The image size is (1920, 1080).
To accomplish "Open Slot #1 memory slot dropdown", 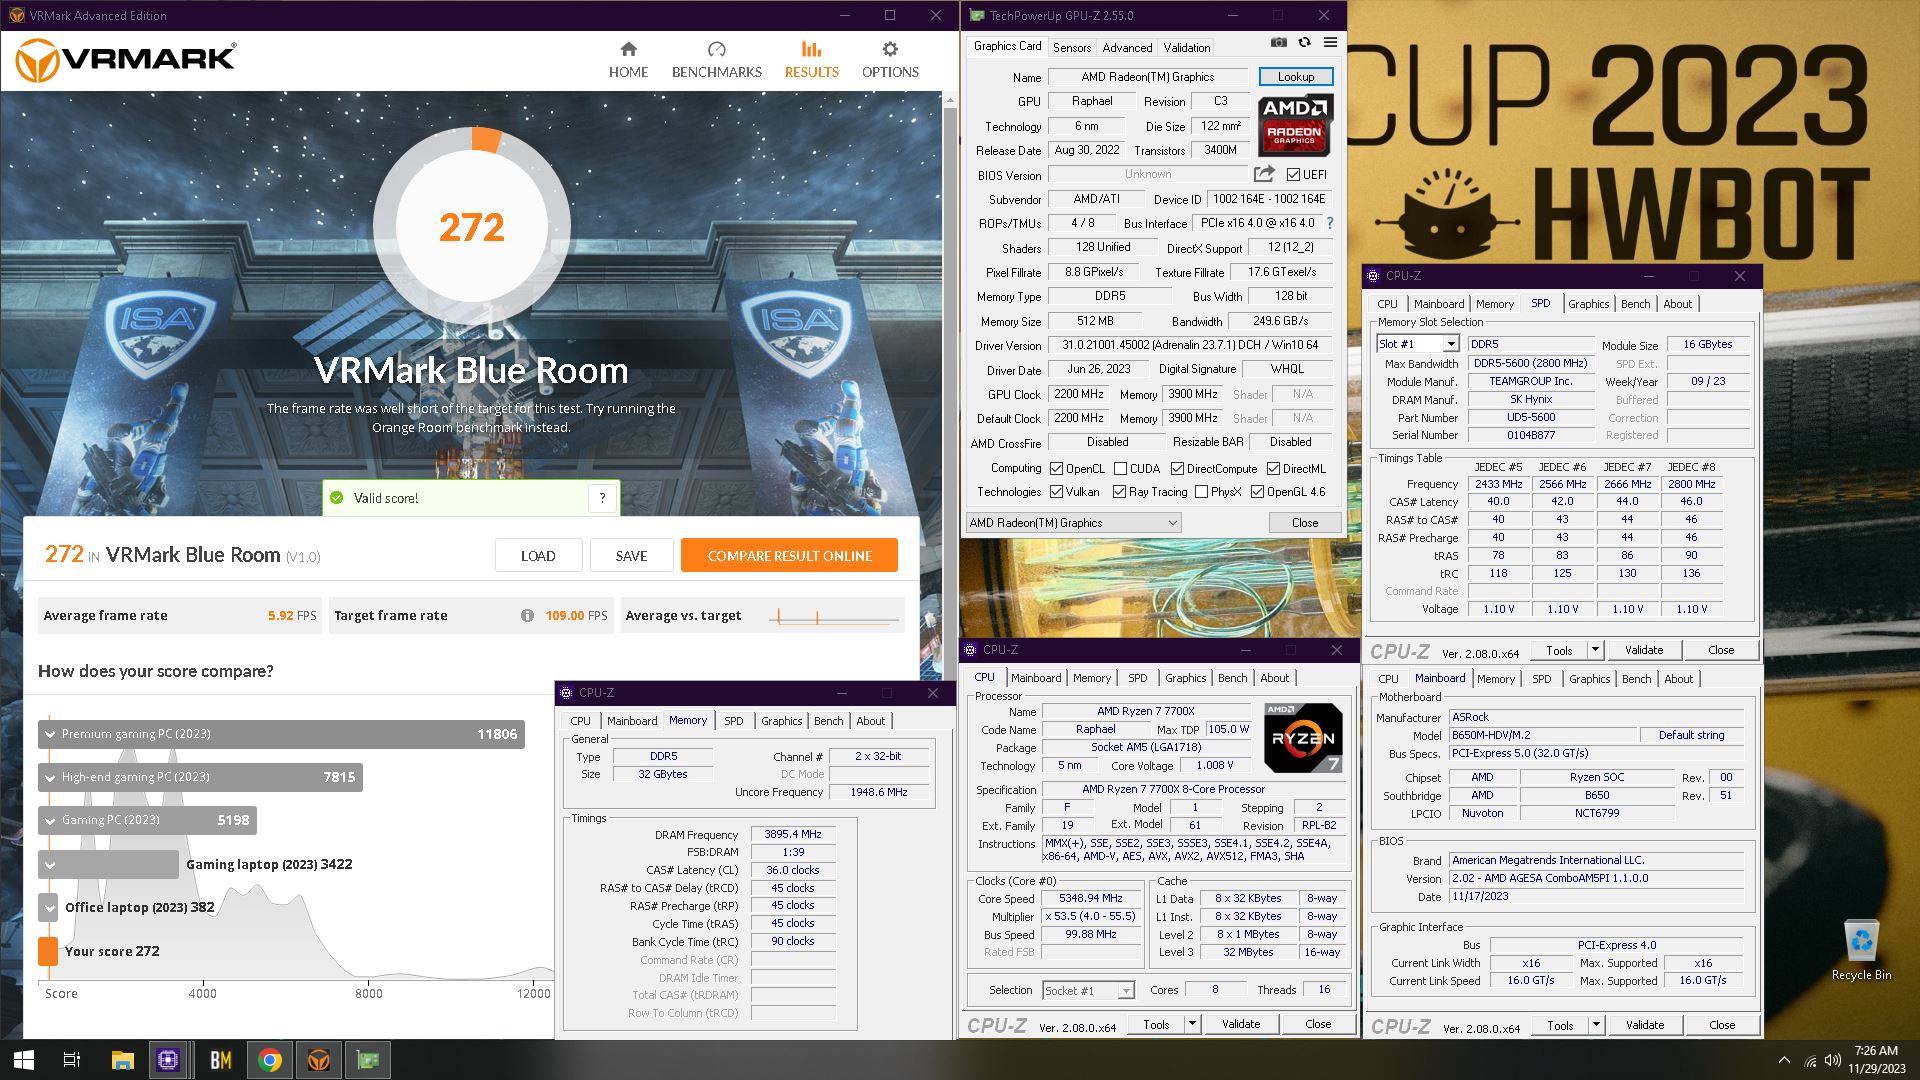I will 1417,344.
